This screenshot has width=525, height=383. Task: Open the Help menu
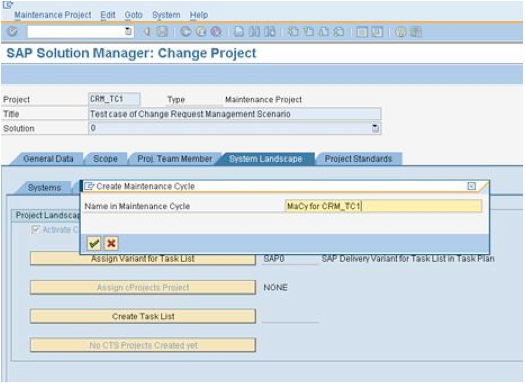point(199,15)
